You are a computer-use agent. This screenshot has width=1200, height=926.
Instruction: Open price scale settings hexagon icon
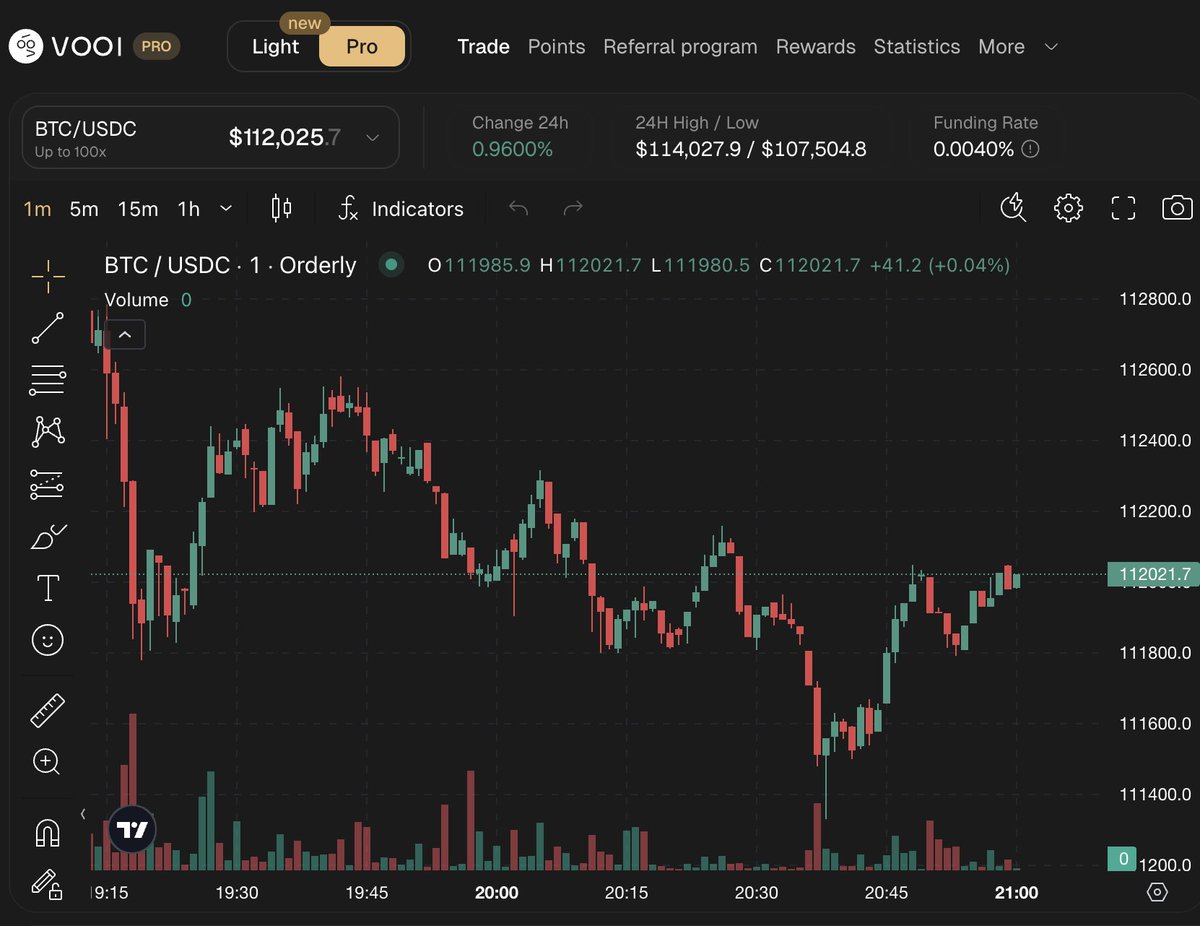(x=1157, y=892)
